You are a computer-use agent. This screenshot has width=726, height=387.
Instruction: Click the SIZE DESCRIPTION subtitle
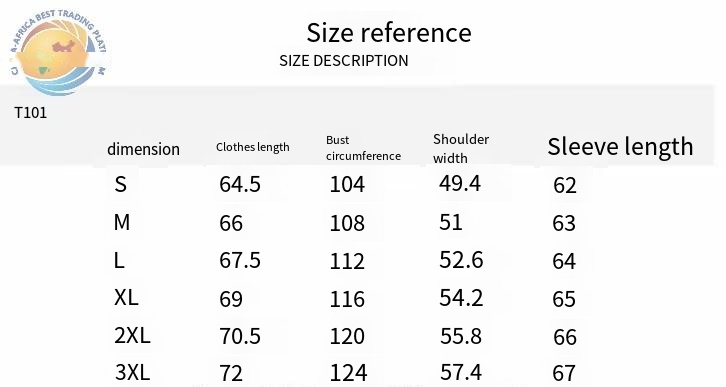click(x=344, y=61)
